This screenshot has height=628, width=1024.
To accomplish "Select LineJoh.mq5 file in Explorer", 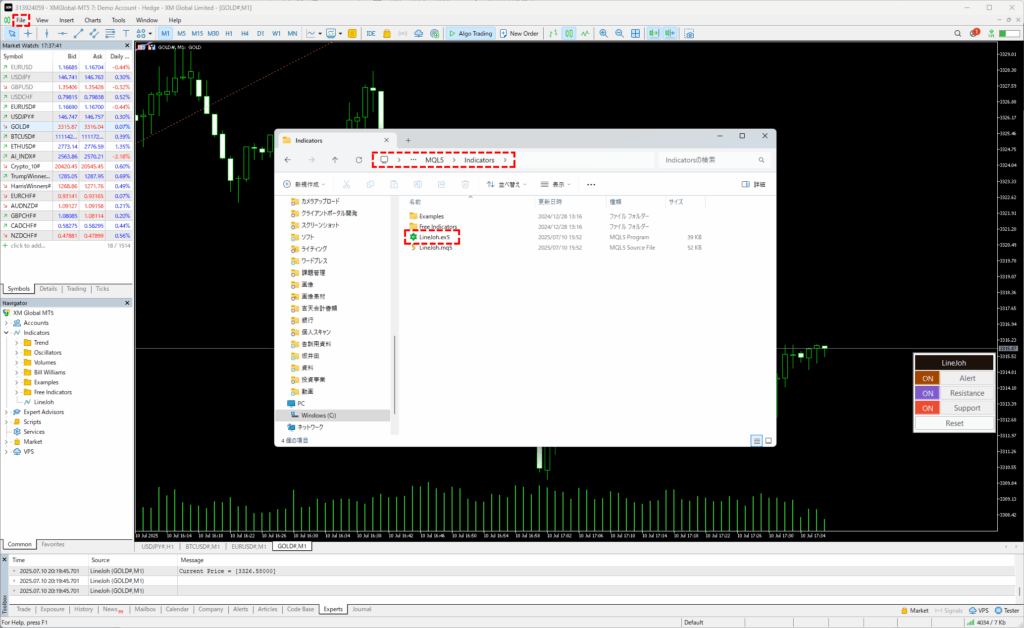I will (x=436, y=247).
